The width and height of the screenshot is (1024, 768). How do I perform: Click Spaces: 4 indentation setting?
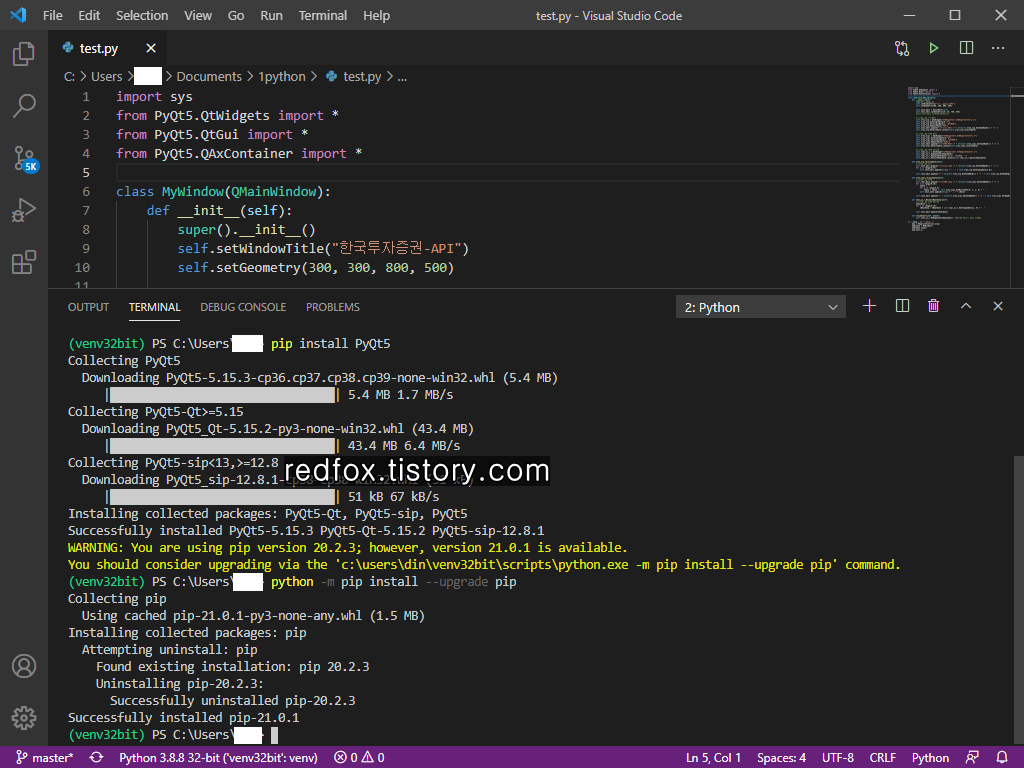coord(781,758)
